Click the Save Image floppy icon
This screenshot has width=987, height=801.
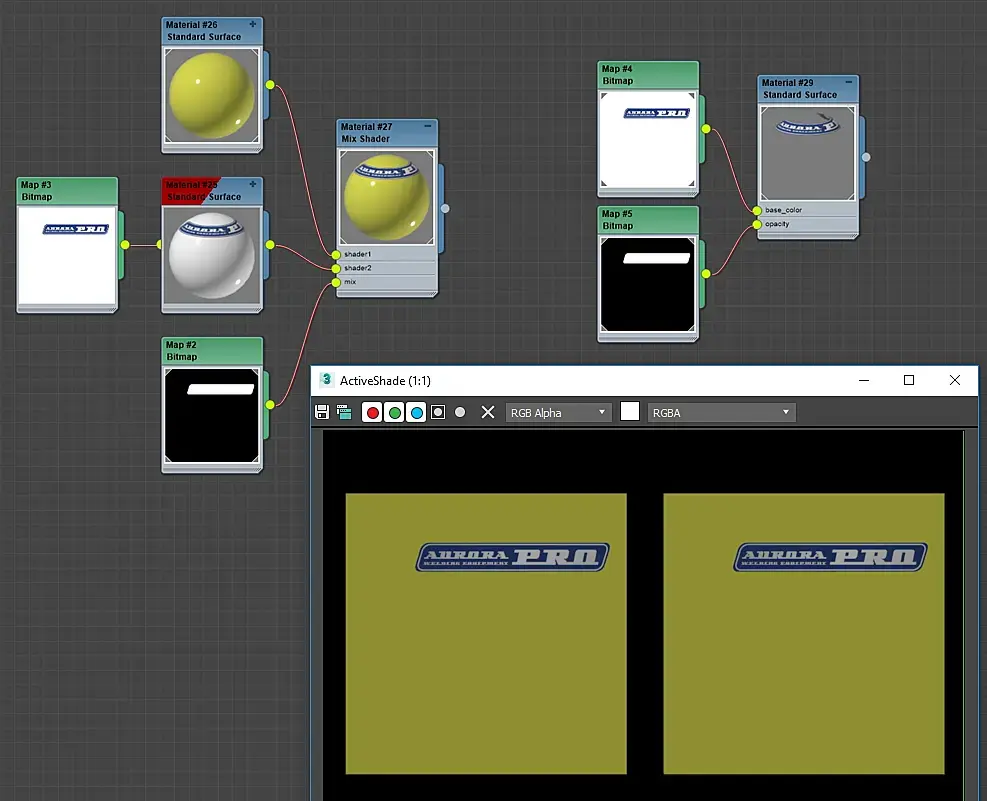point(322,412)
